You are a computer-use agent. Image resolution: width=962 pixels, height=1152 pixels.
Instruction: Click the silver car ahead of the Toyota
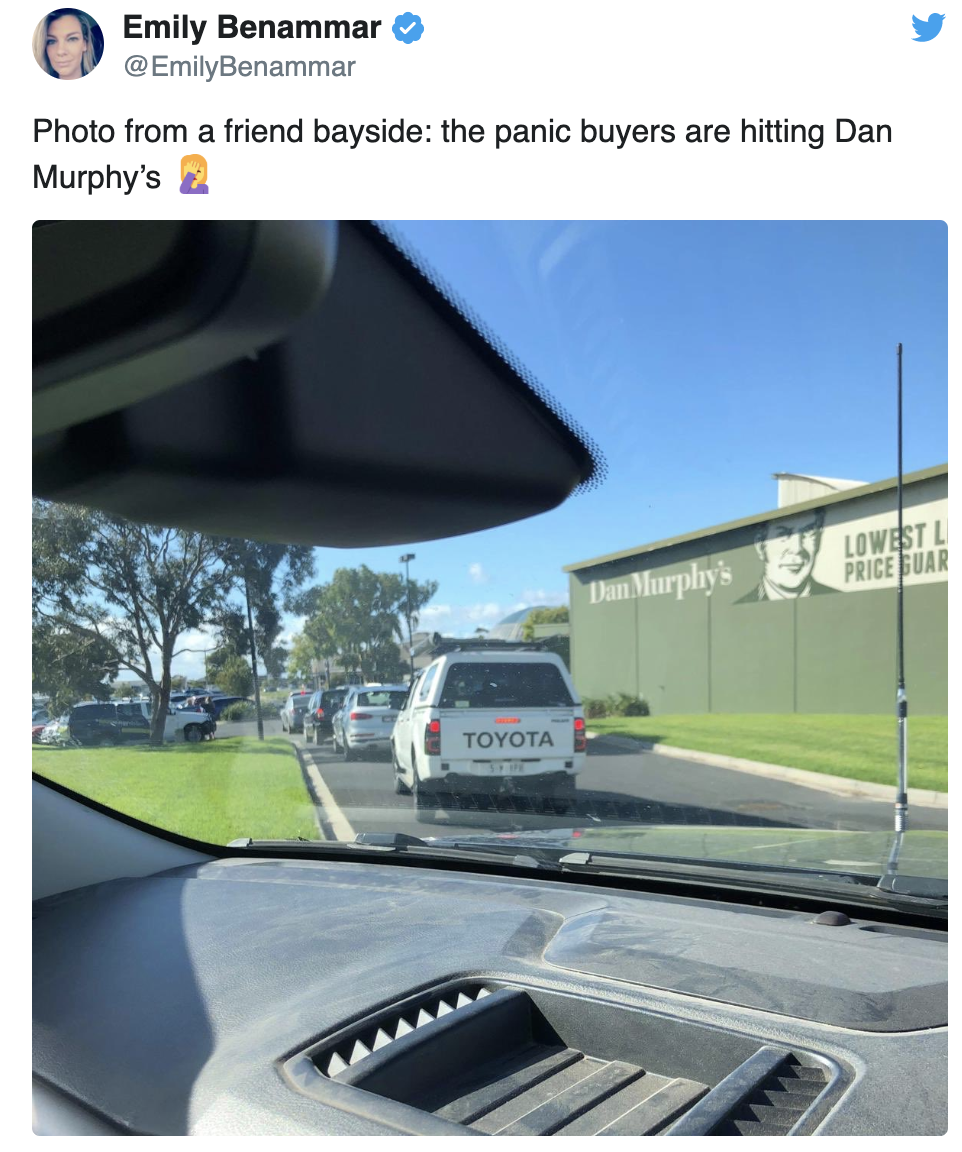[x=365, y=721]
